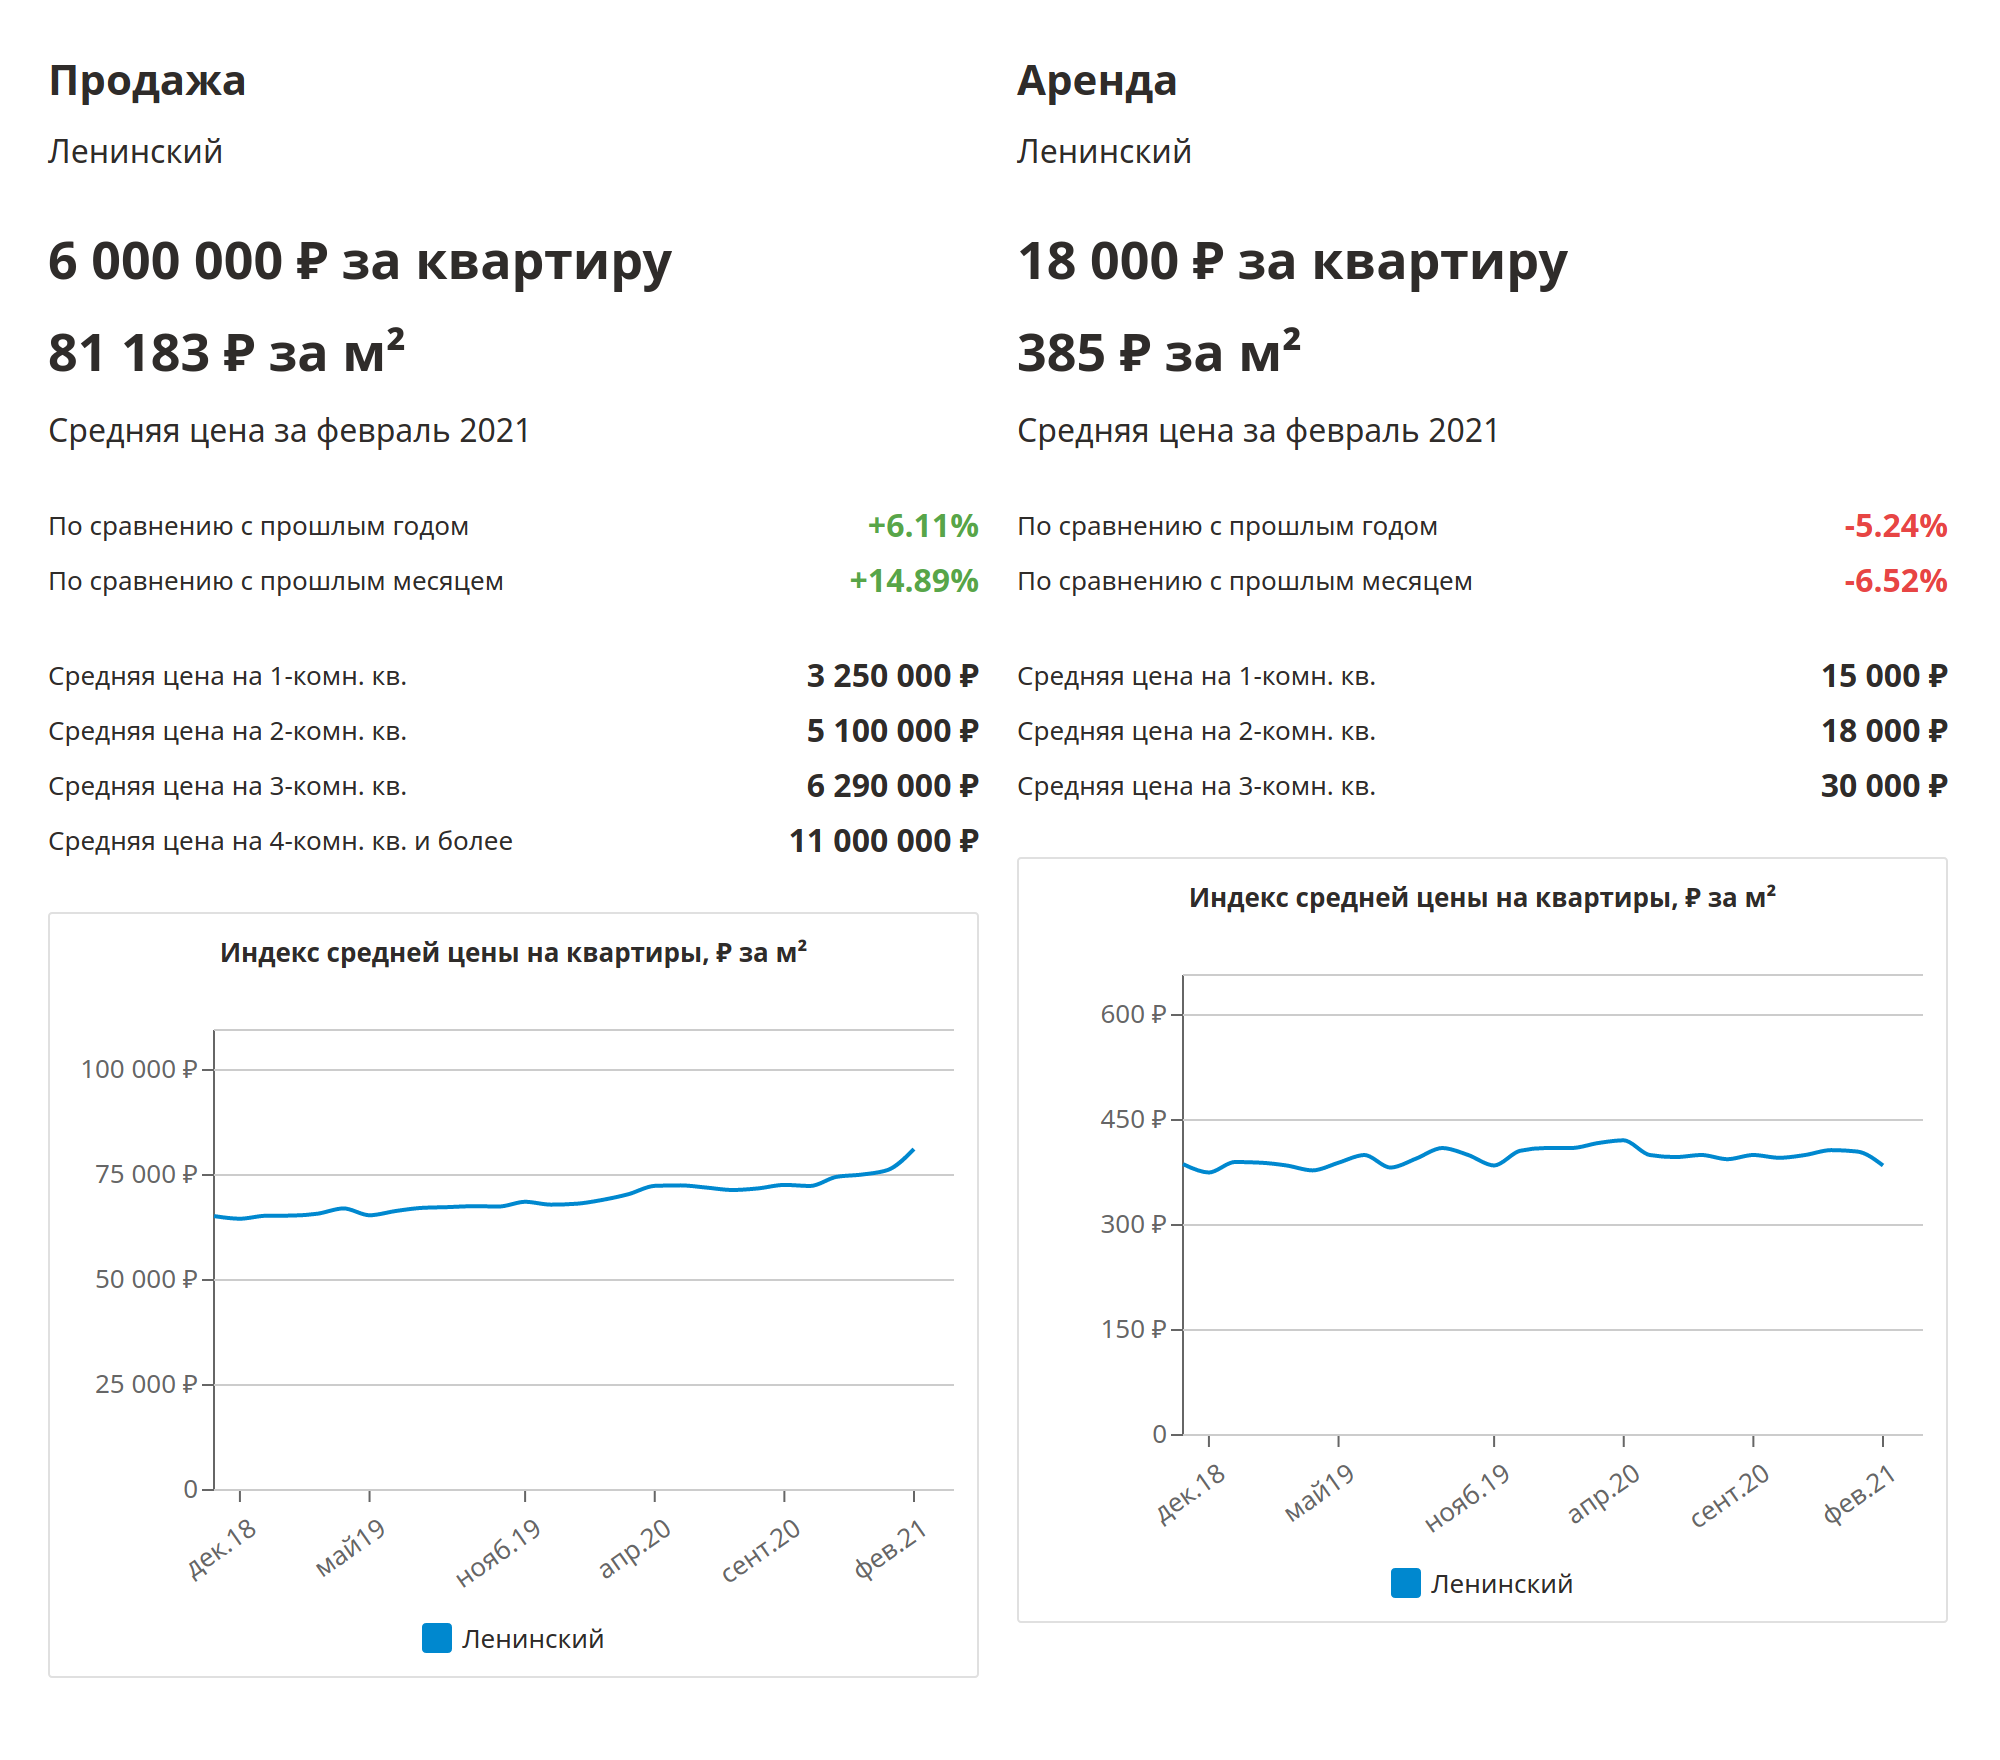Click the 5 100 000 ₽ two-room sale price
The width and height of the screenshot is (2000, 1760).
[x=892, y=731]
